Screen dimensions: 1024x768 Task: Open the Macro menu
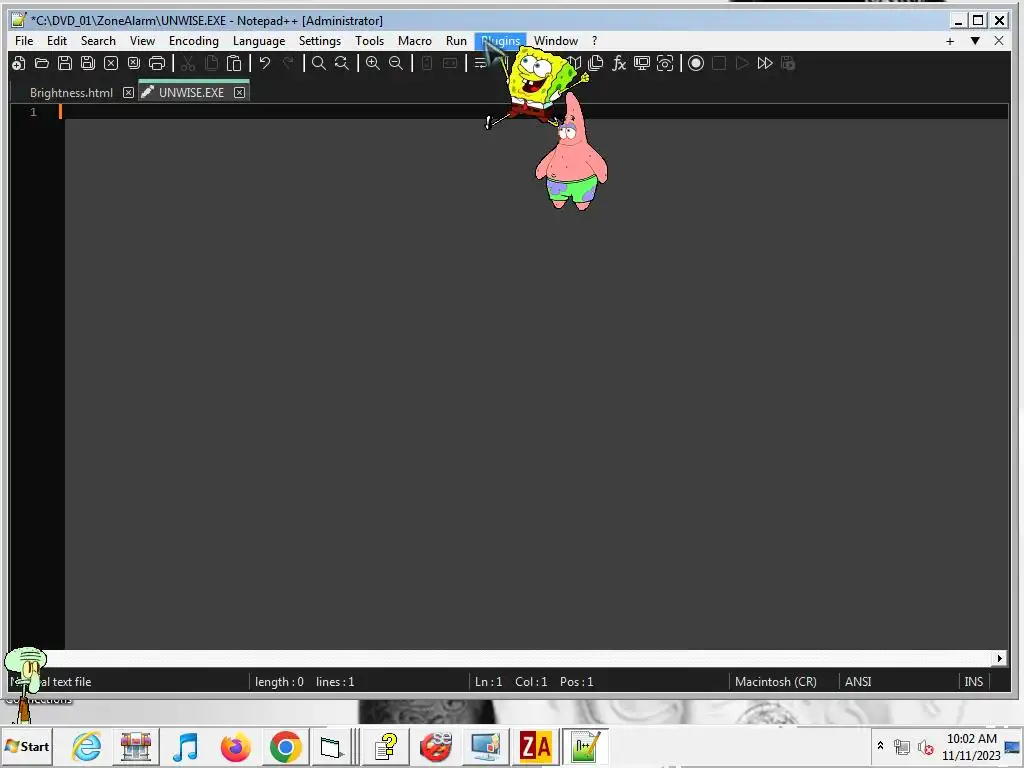click(415, 40)
